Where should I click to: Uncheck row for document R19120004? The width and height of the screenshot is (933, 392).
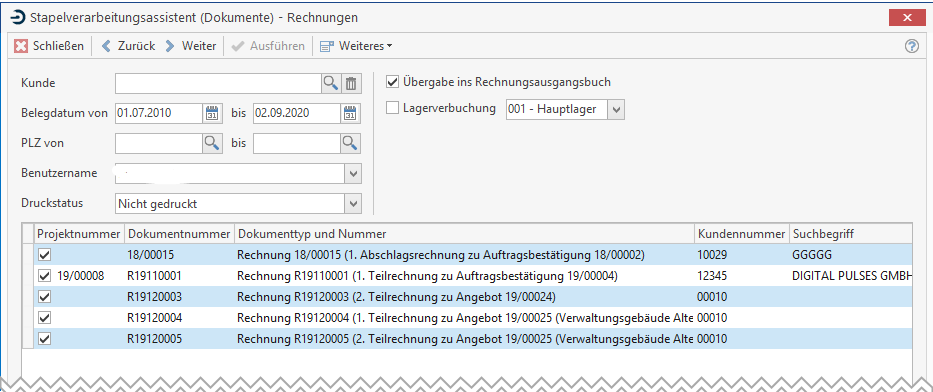45,318
